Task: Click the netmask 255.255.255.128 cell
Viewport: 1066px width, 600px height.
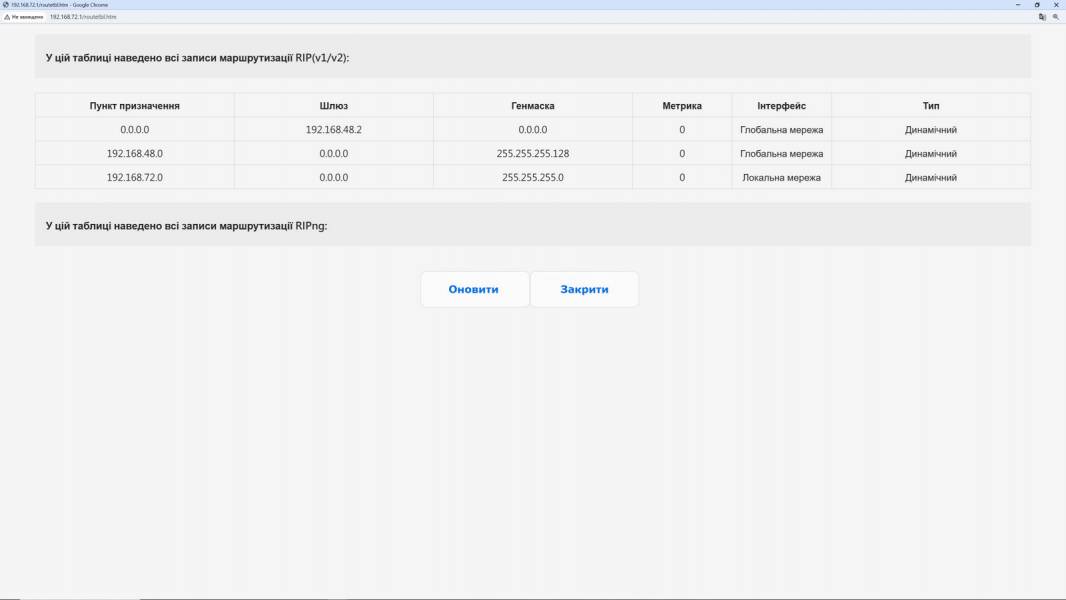Action: 533,154
